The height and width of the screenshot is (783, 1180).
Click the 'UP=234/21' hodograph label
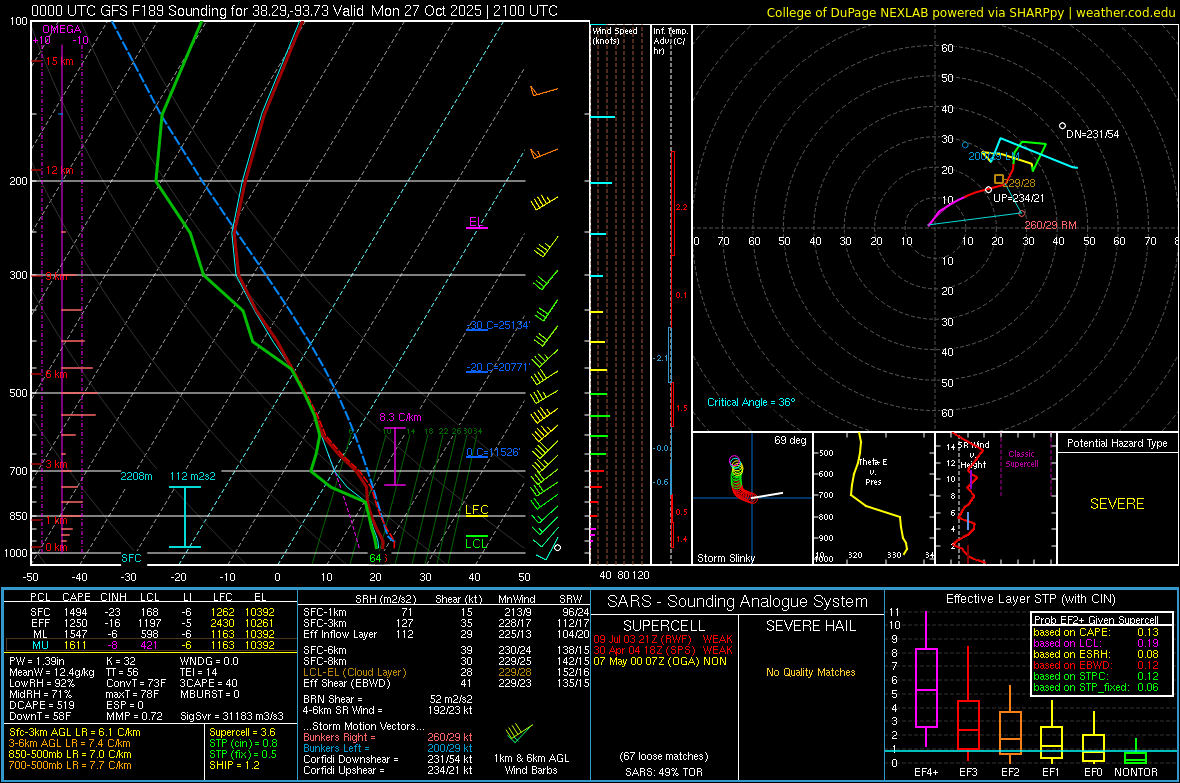click(x=1019, y=198)
